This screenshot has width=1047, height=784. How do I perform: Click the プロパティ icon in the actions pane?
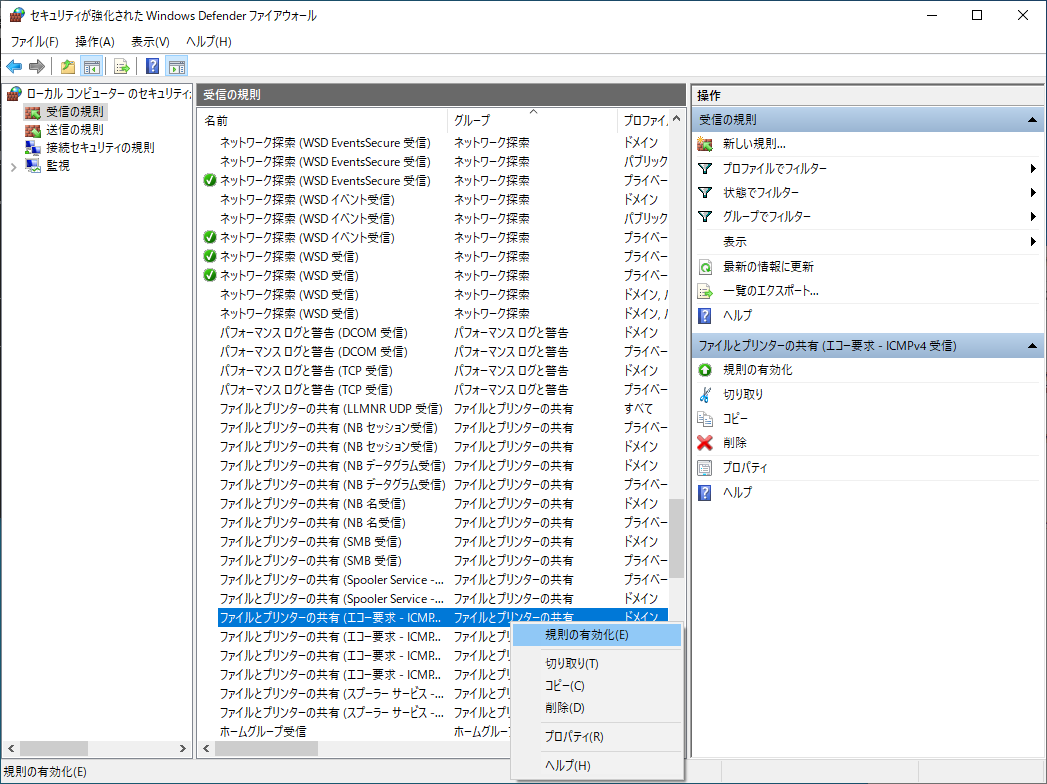[x=705, y=467]
